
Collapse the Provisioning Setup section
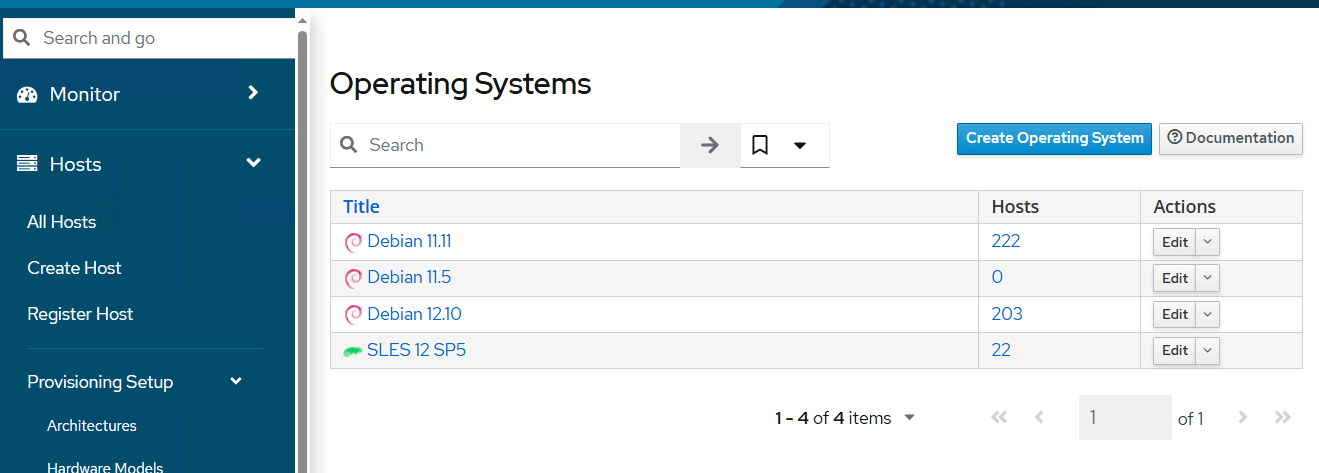pos(236,381)
